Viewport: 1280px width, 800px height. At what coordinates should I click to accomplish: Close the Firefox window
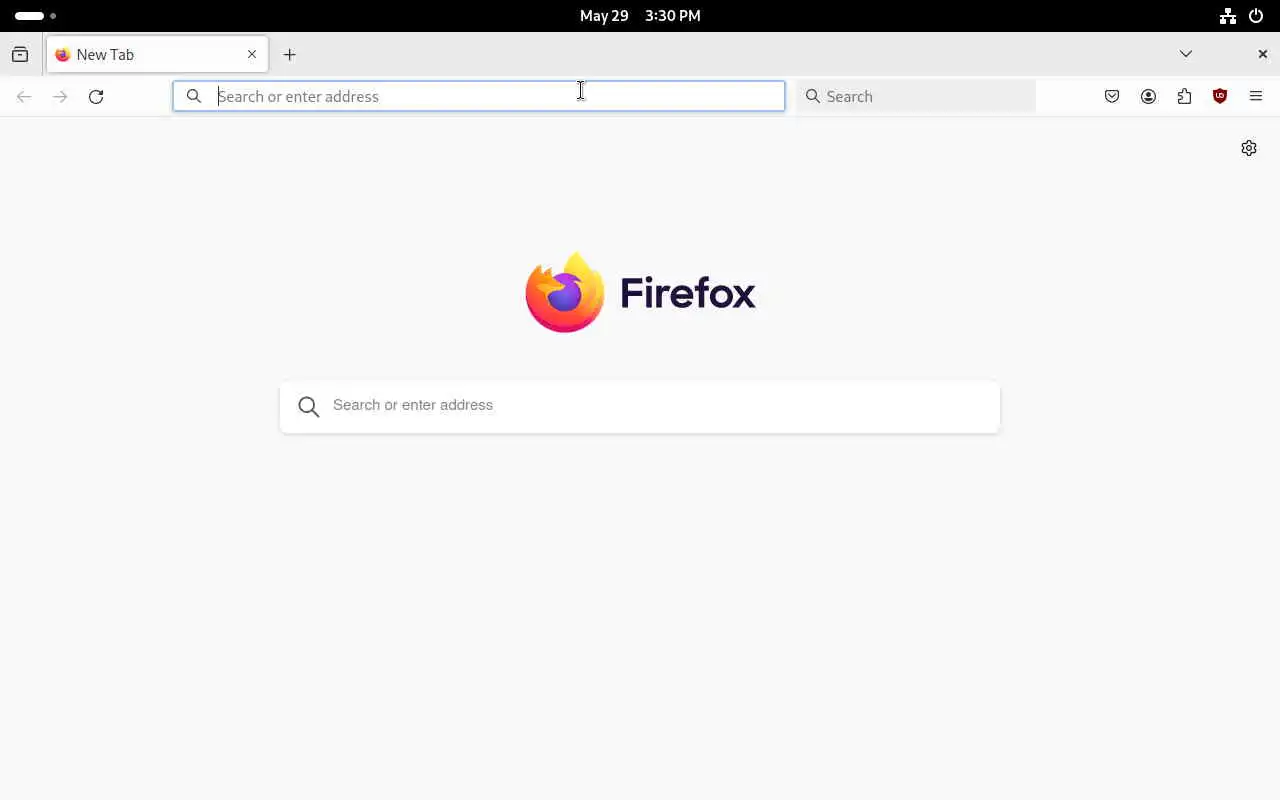[x=1262, y=54]
